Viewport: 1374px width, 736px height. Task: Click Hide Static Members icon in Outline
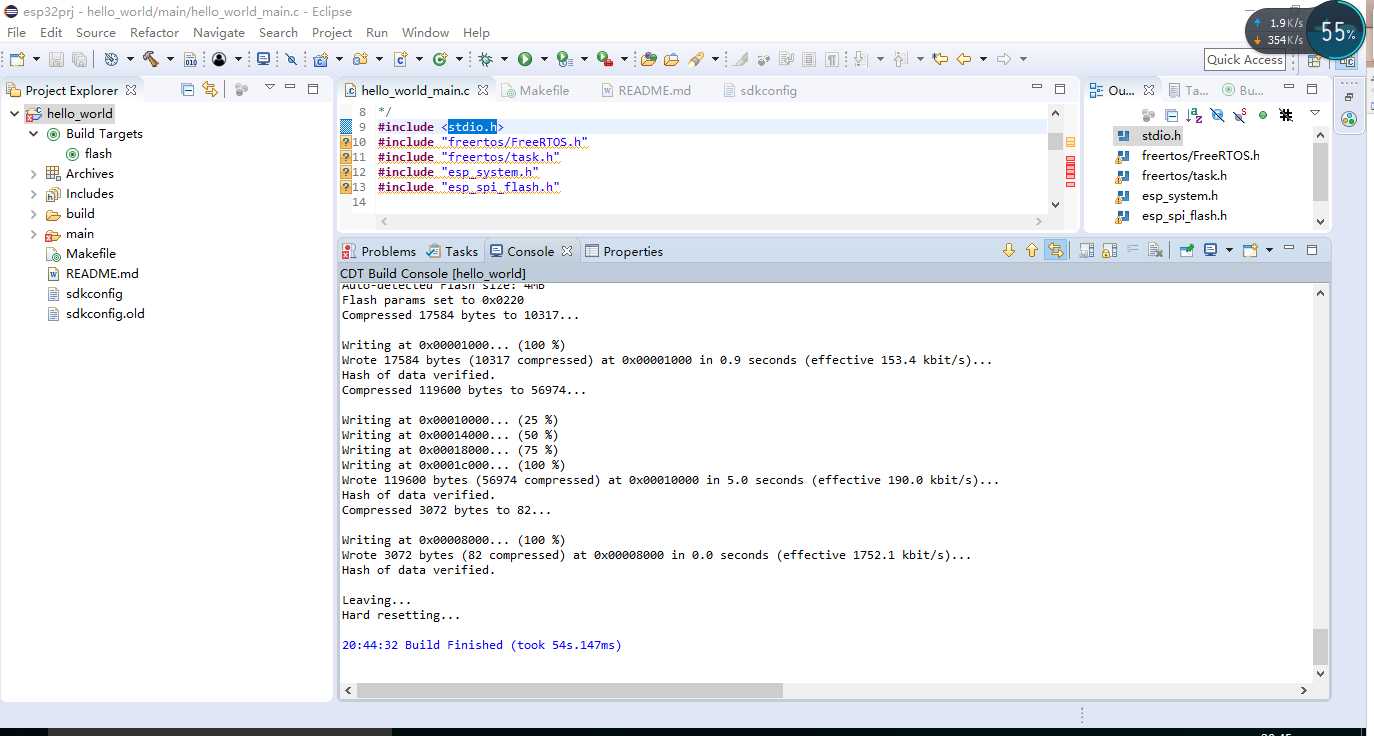click(1240, 115)
